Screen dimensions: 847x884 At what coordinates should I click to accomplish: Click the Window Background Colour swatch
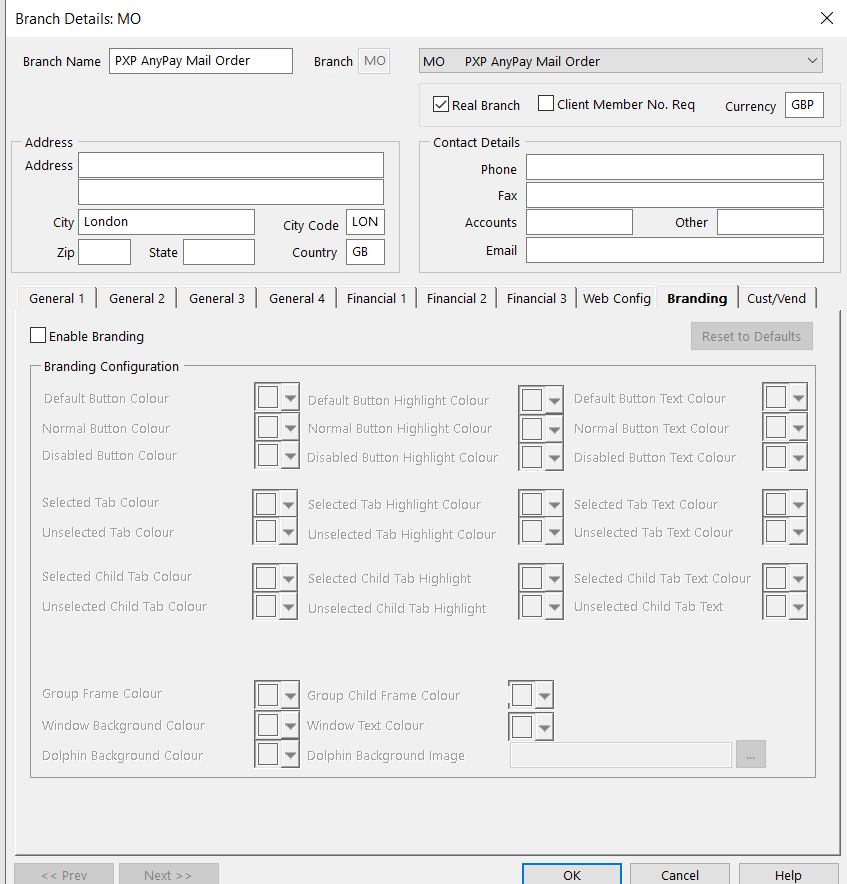[x=268, y=725]
